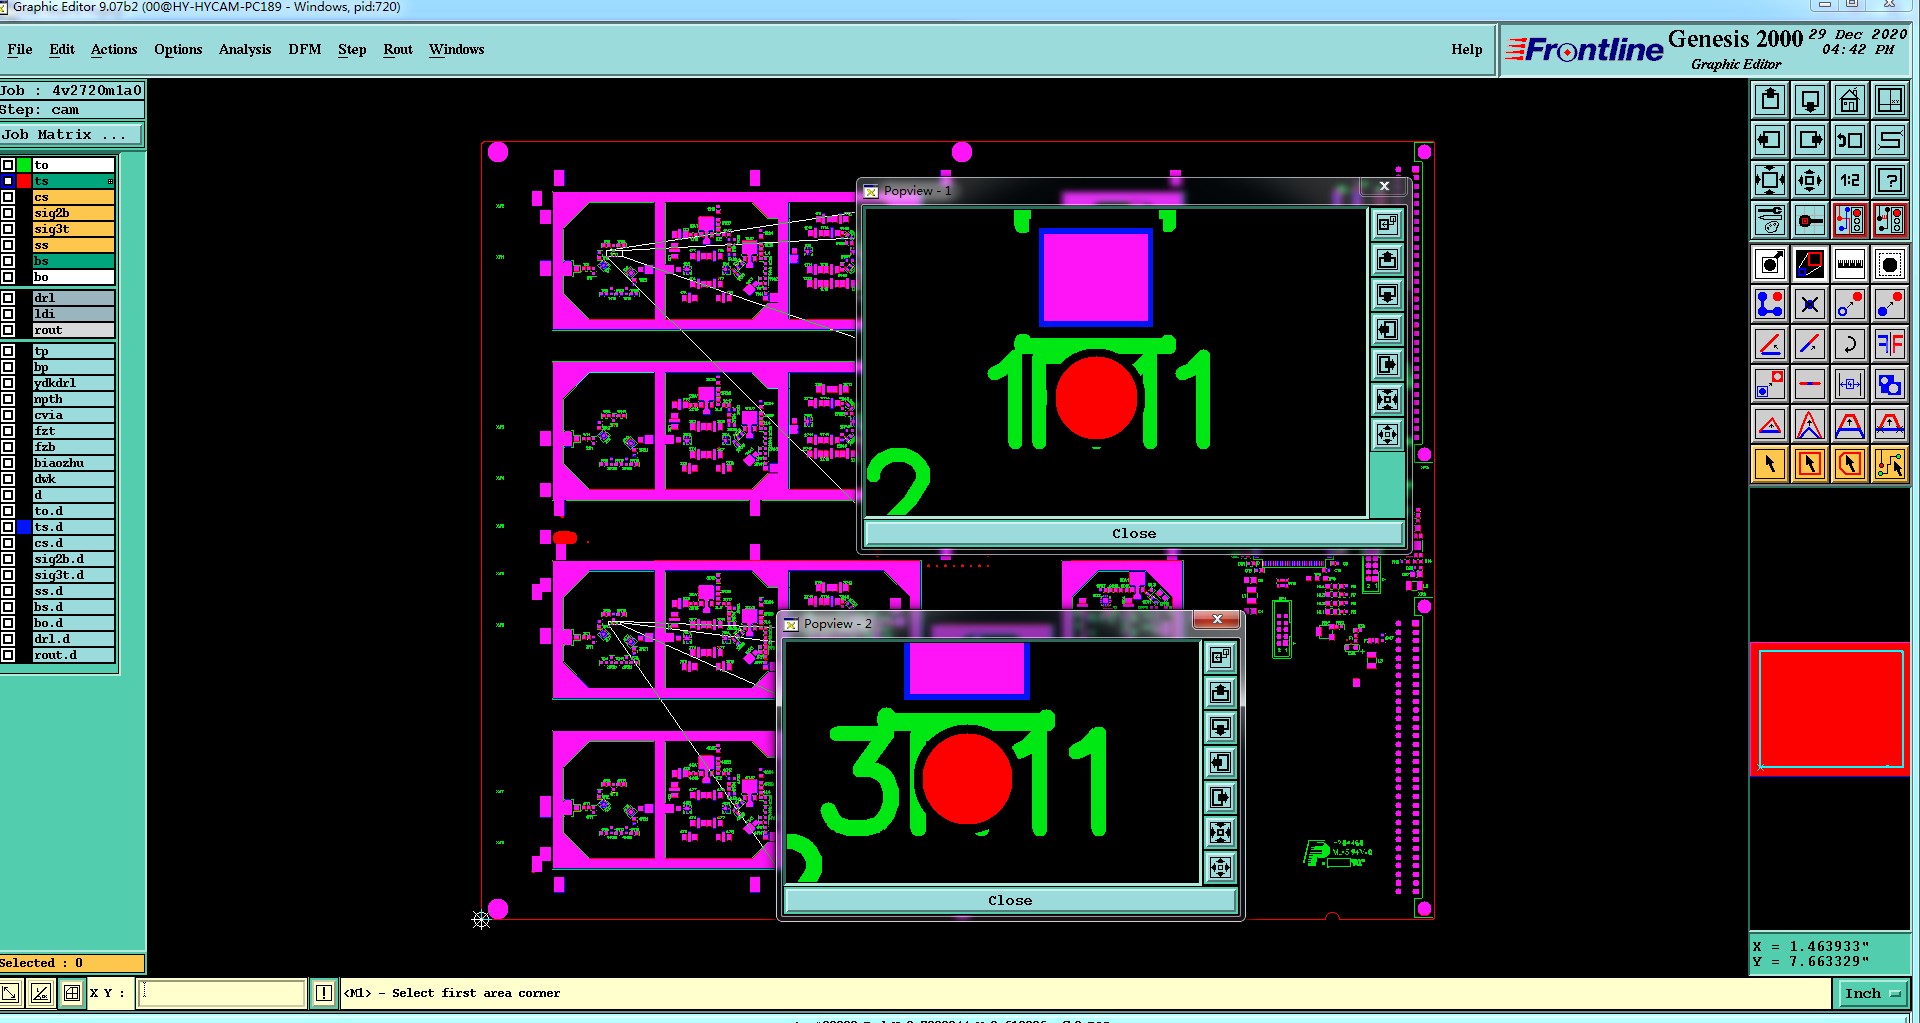Toggle the checkbox for layer to

8,165
